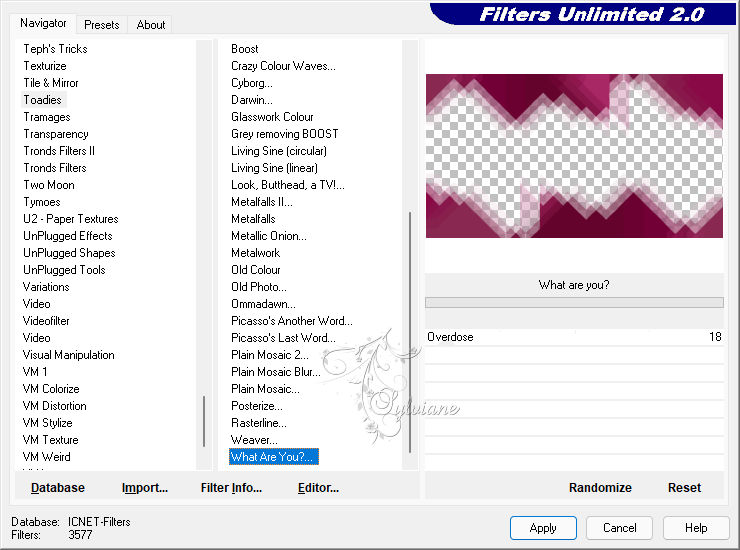
Task: Click the Cancel button
Action: pyautogui.click(x=619, y=528)
